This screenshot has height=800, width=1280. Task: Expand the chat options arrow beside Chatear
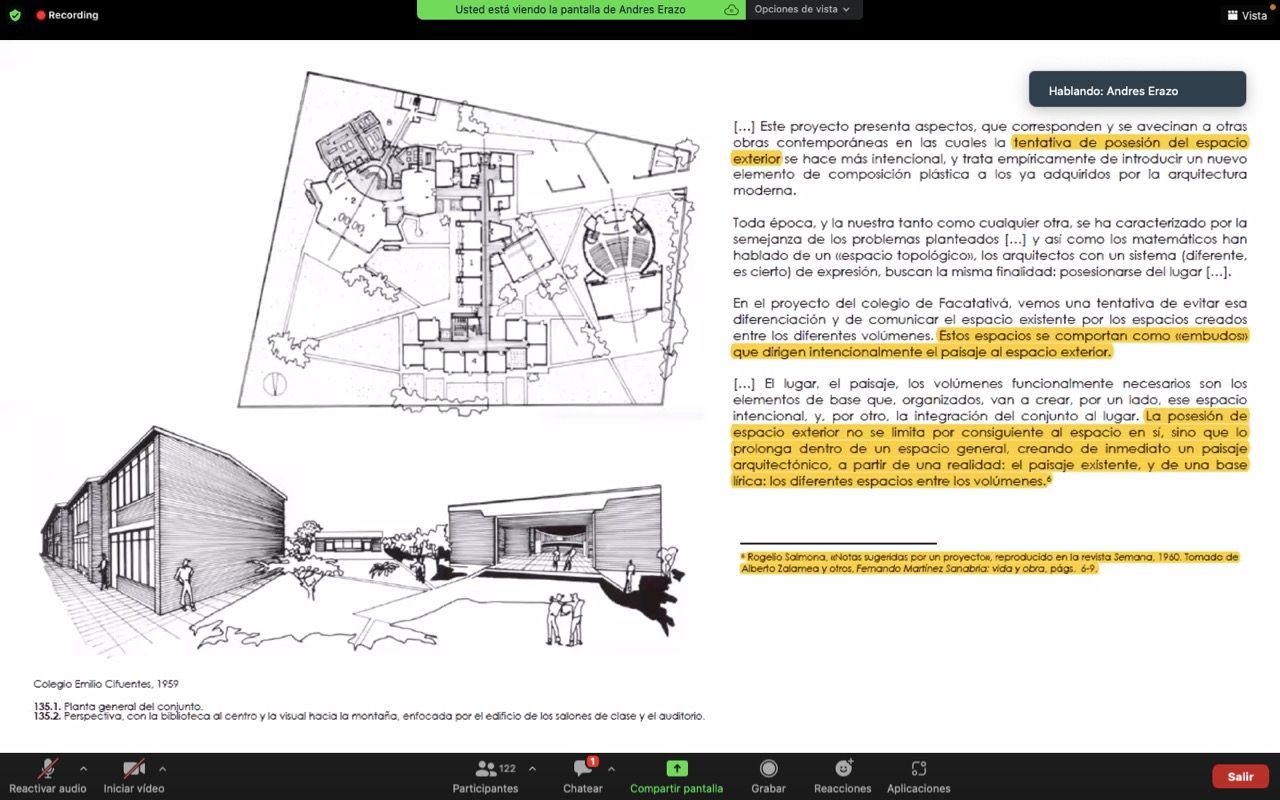[x=611, y=768]
